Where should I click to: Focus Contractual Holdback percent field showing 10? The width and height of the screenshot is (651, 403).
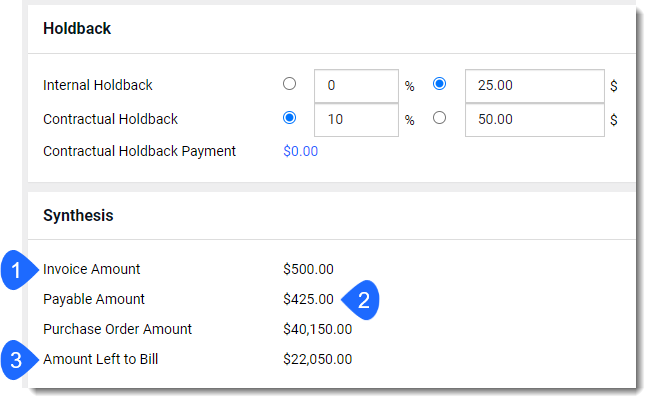356,120
